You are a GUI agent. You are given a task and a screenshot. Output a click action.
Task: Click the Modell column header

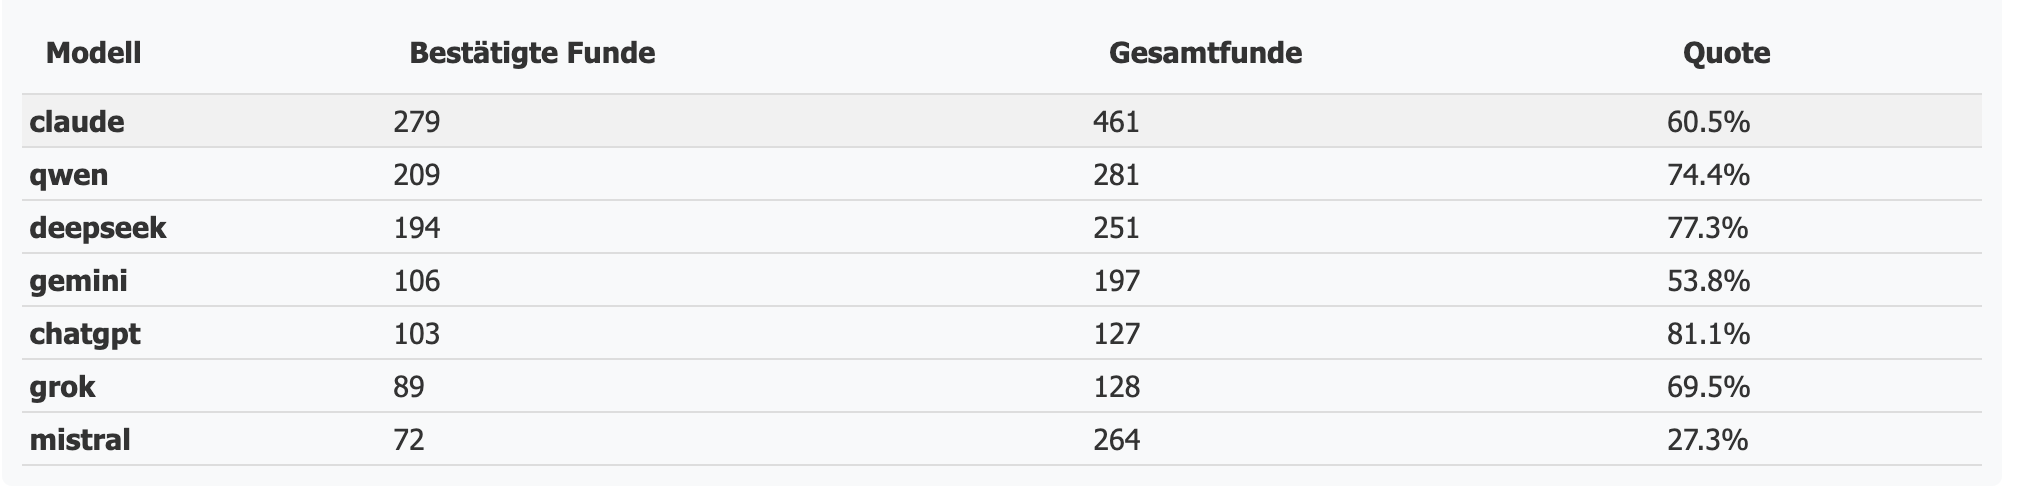pos(93,53)
